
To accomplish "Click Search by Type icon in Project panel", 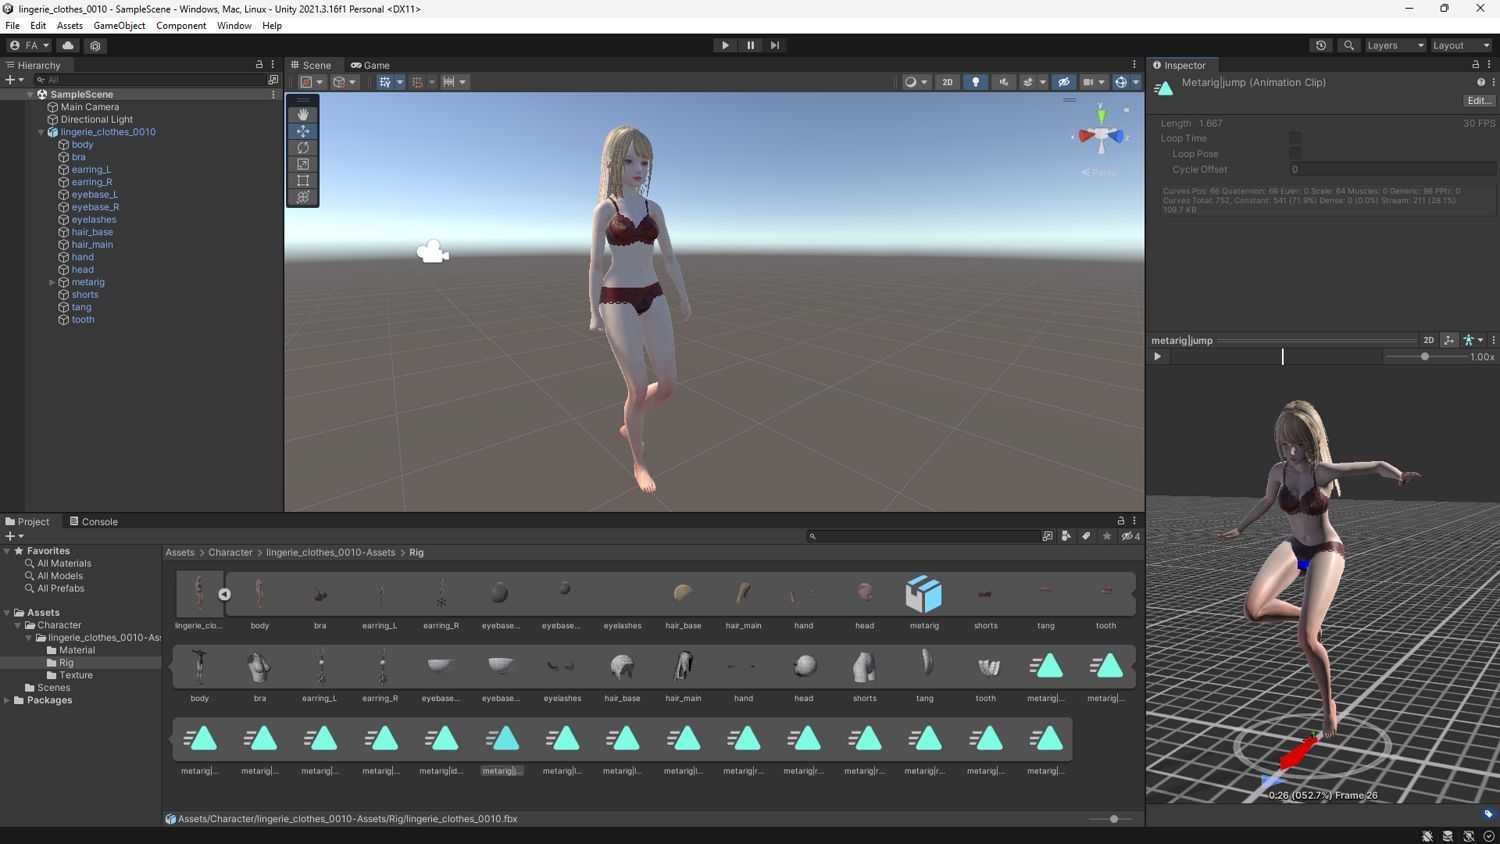I will [x=1066, y=537].
